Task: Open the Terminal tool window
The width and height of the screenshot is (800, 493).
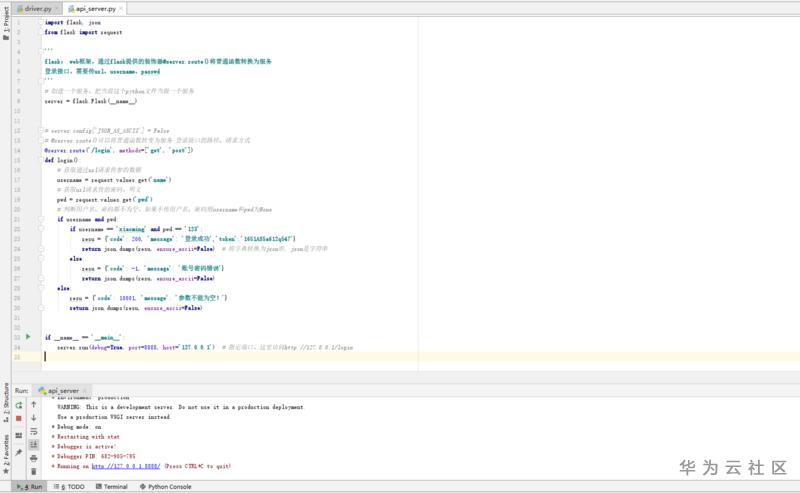Action: 112,487
